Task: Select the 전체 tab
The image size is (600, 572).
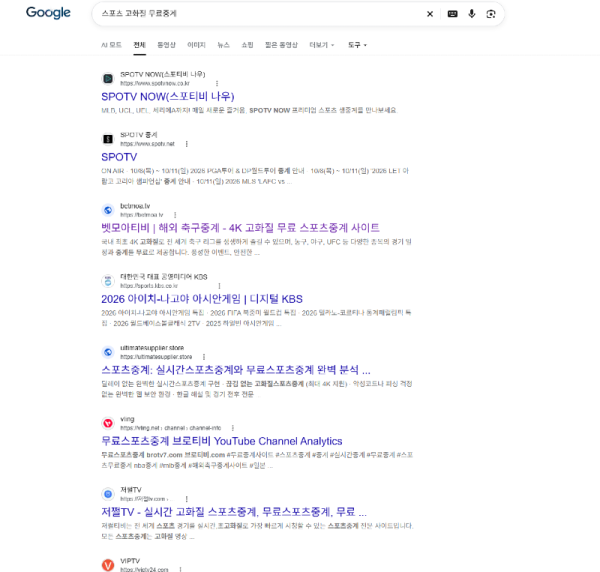Action: pyautogui.click(x=139, y=45)
